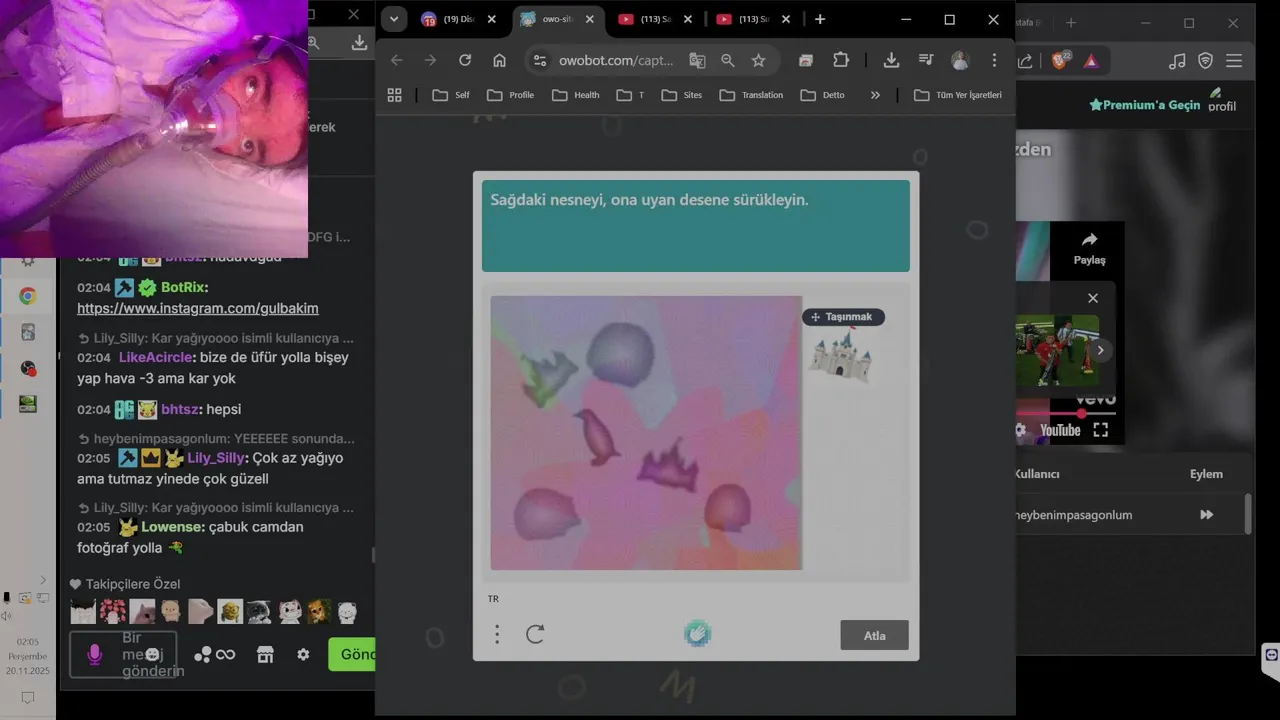Open the zoom magnifier in address bar
The height and width of the screenshot is (720, 1280).
pos(728,60)
